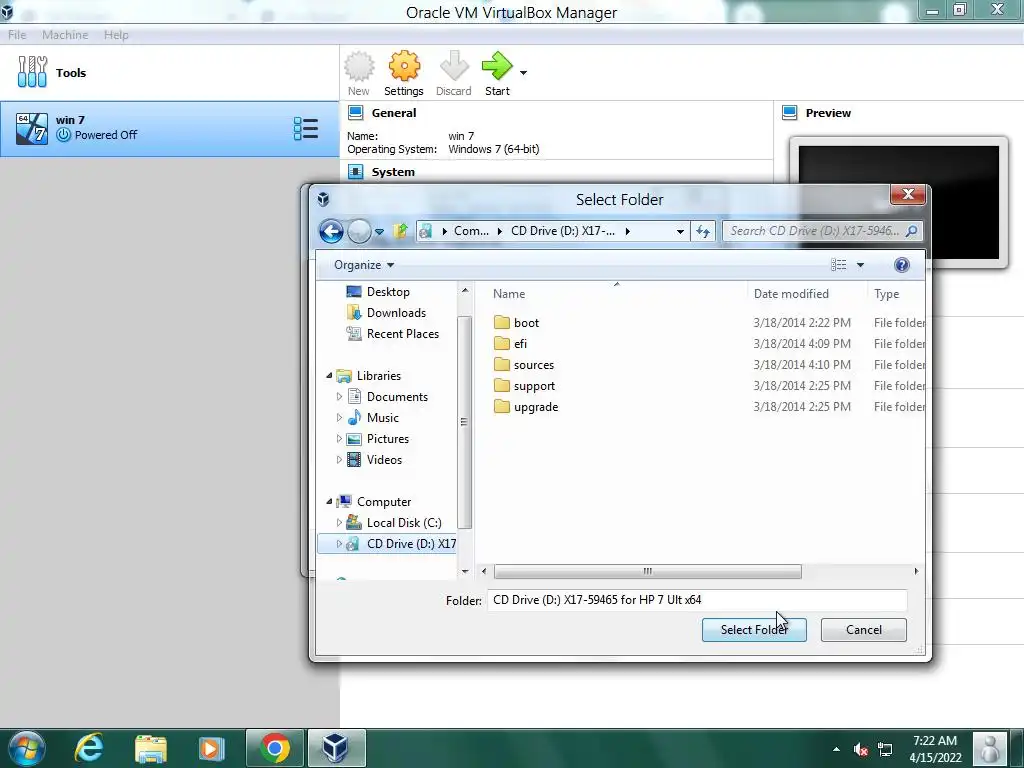Select the upgrade folder
The height and width of the screenshot is (768, 1024).
pyautogui.click(x=536, y=407)
